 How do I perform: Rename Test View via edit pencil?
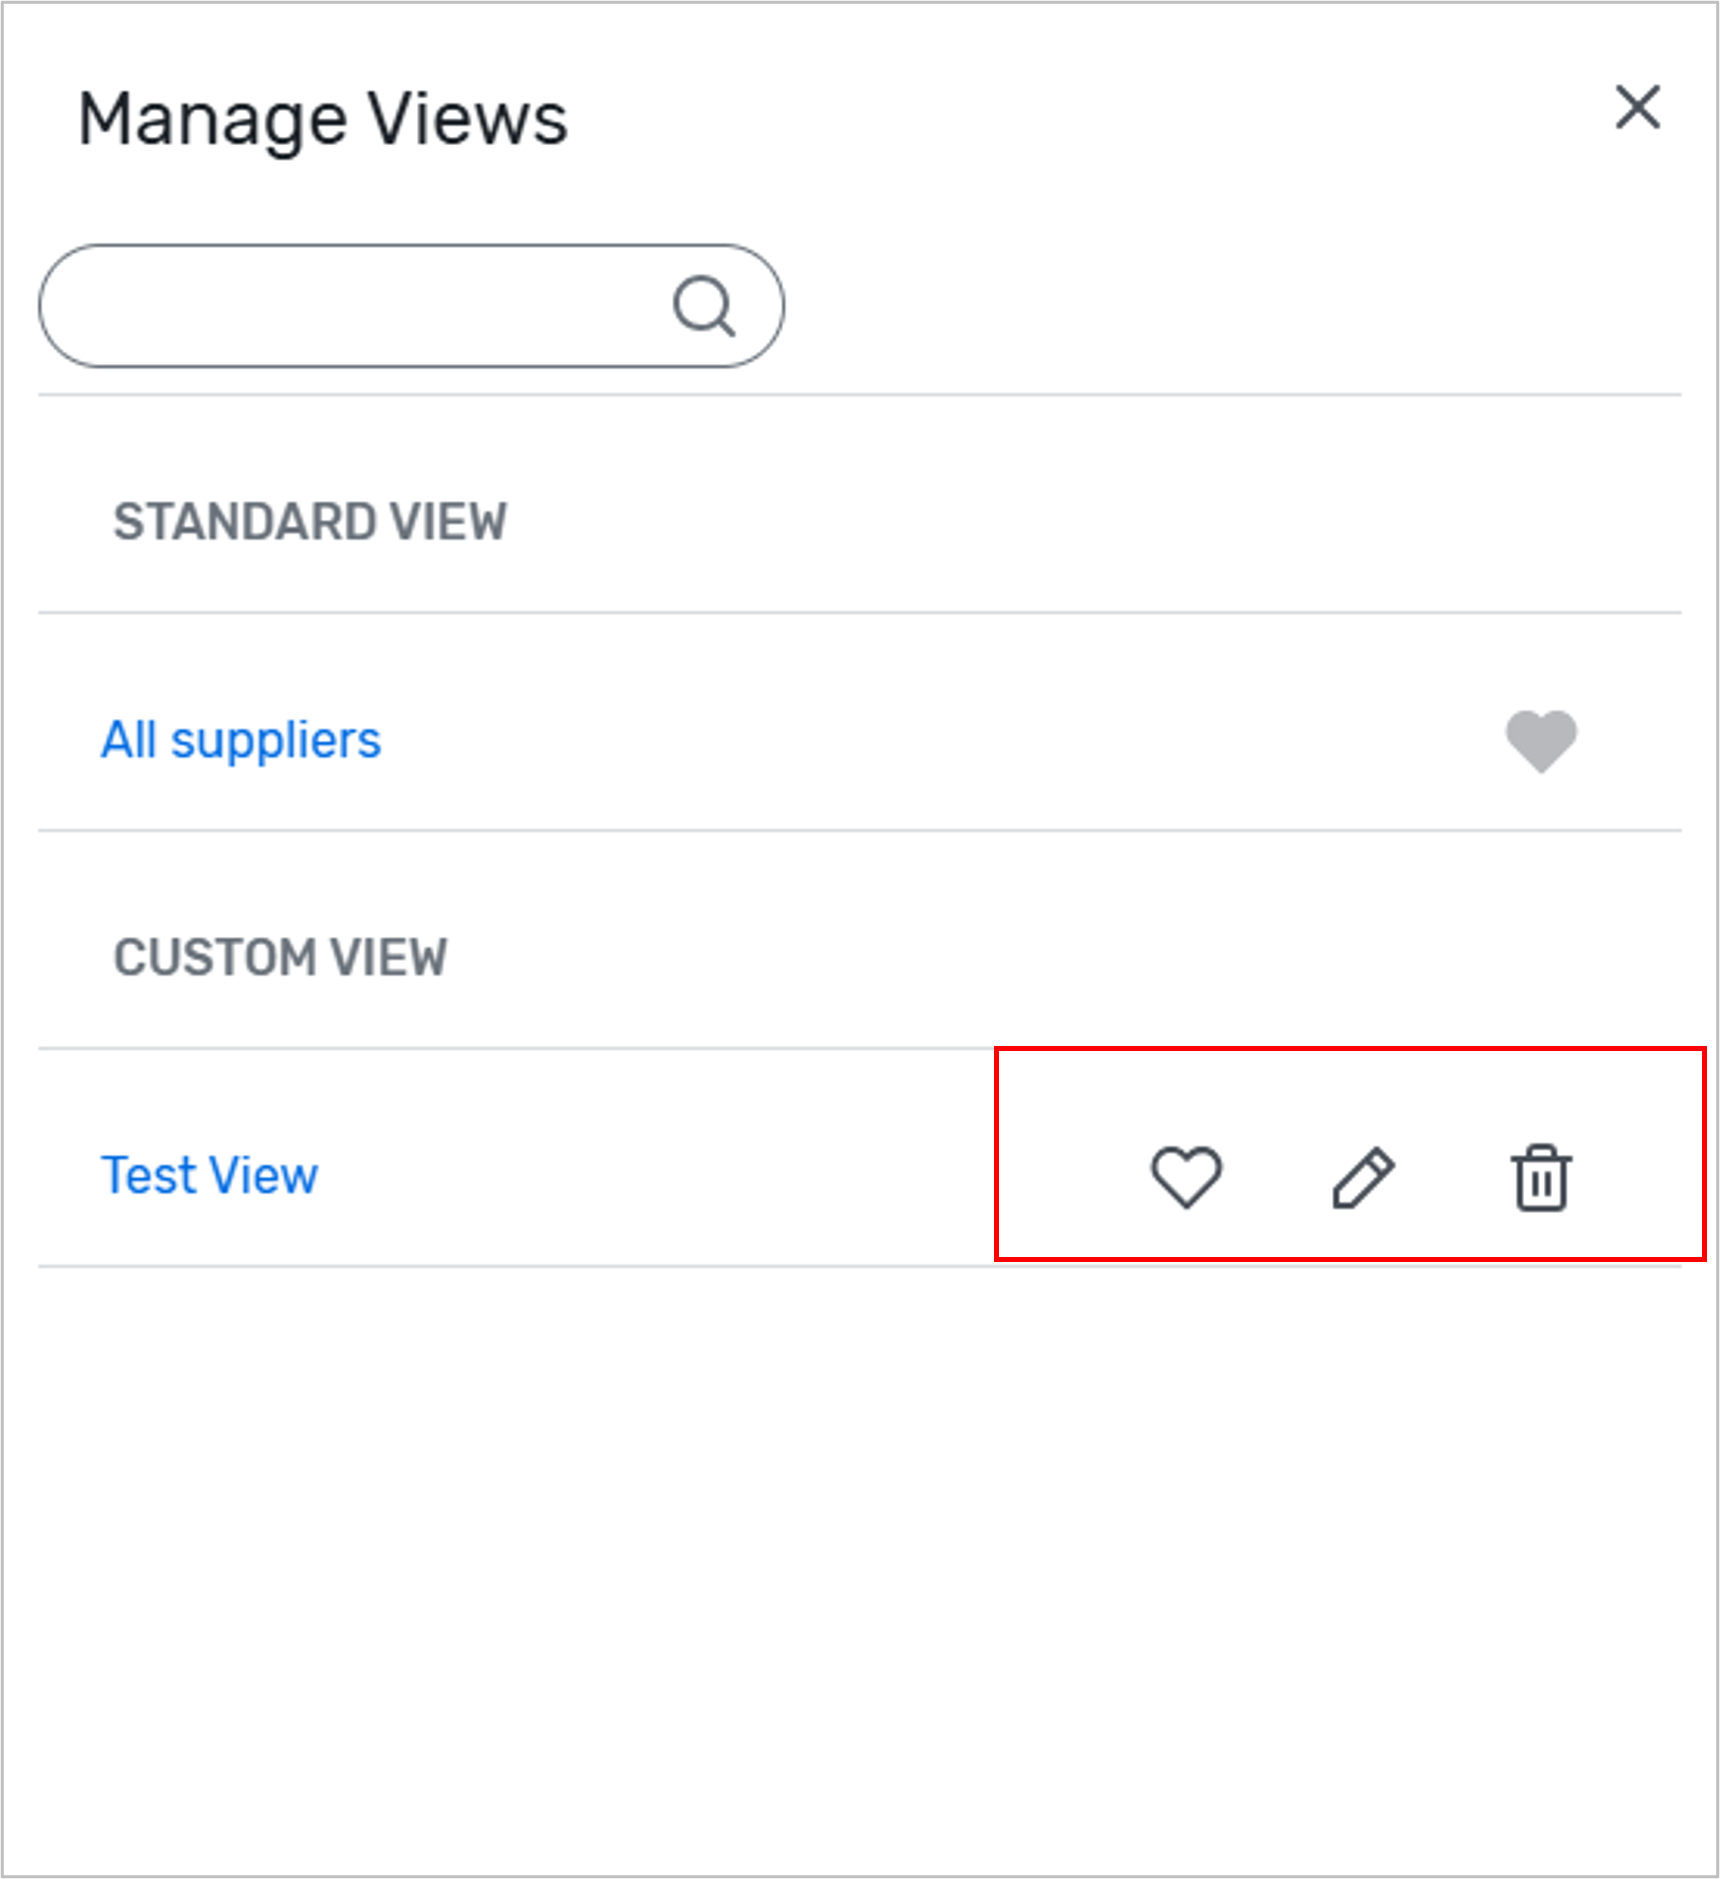(x=1363, y=1177)
